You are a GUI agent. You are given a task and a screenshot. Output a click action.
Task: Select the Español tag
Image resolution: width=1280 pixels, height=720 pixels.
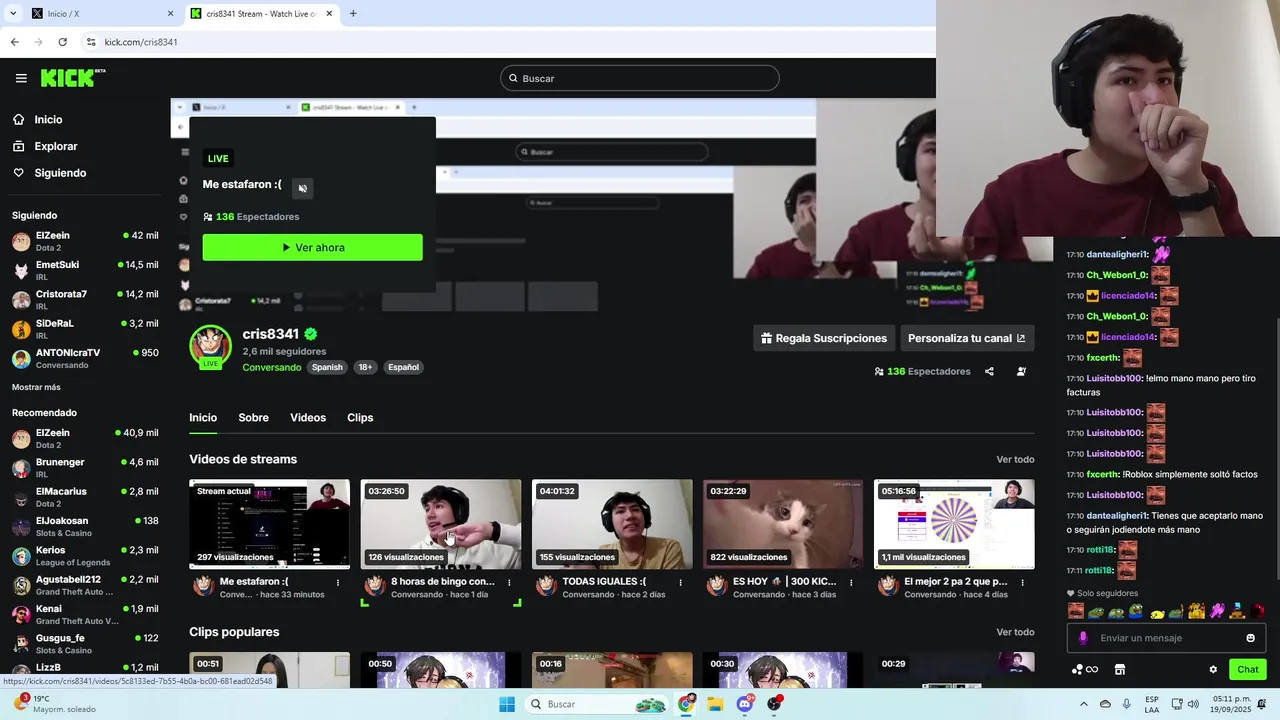[x=403, y=367]
